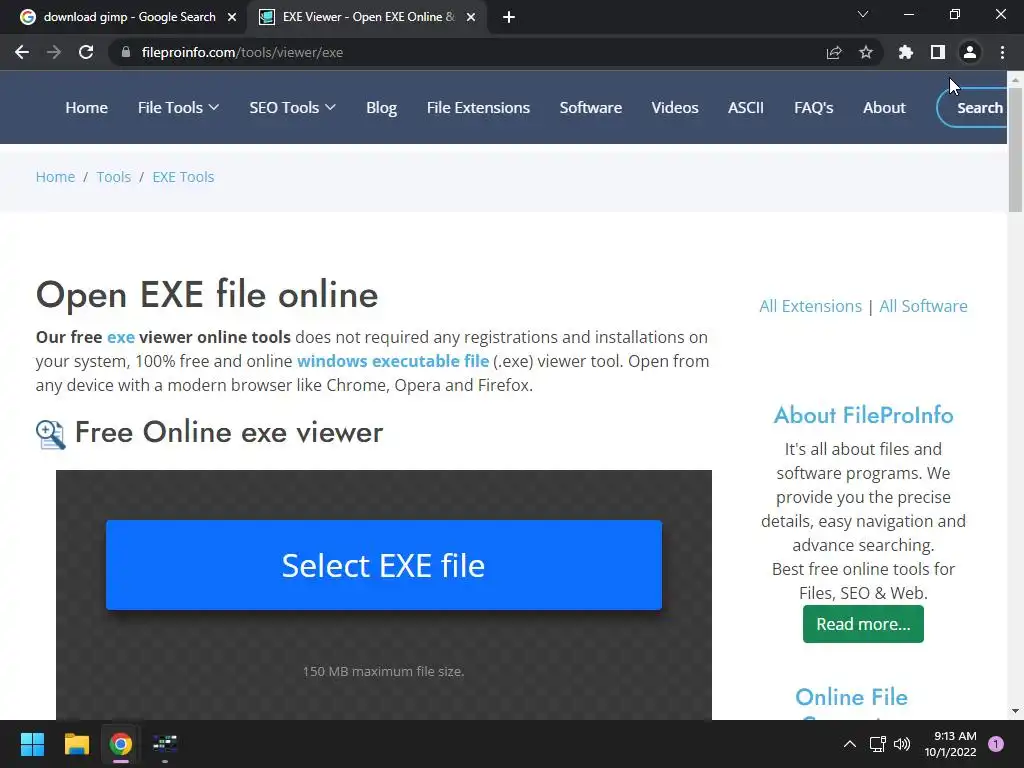Open Blog in navigation menu
The height and width of the screenshot is (768, 1024).
[381, 108]
